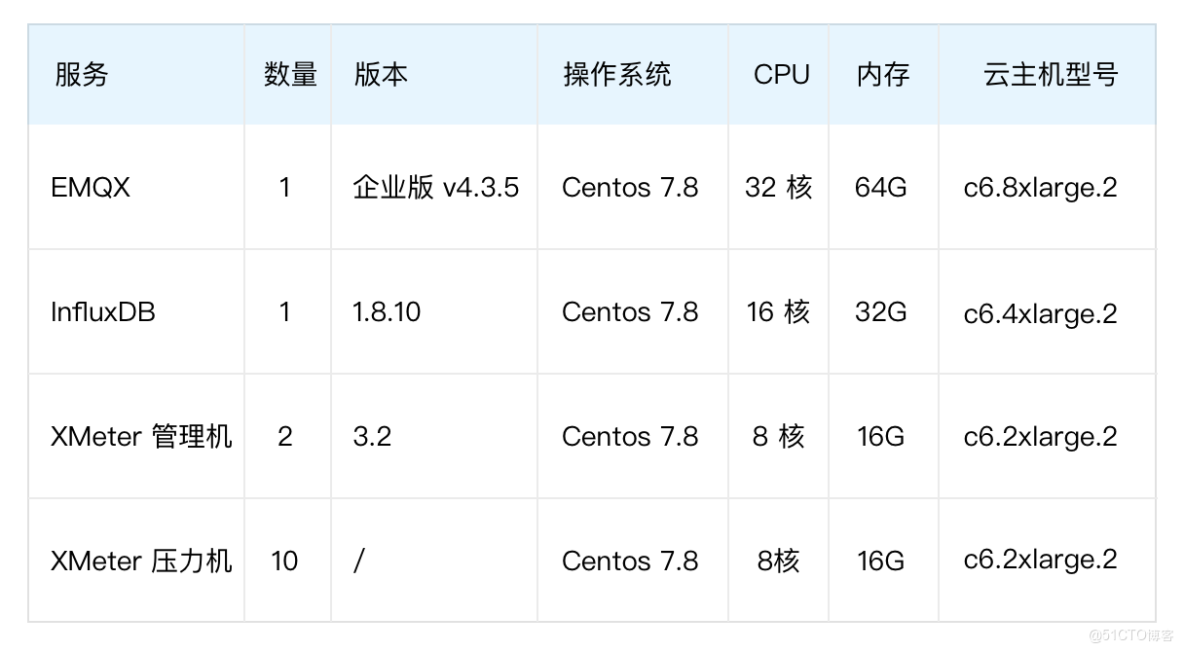Screen dimensions: 1184x652
Task: Click the 云主机型号 column header
Action: click(1050, 75)
